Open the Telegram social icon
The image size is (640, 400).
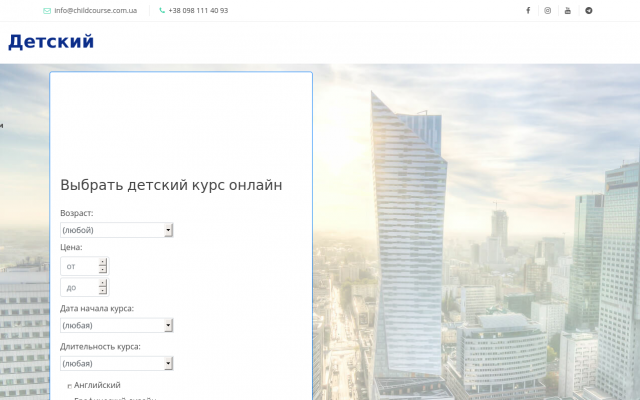(x=589, y=11)
